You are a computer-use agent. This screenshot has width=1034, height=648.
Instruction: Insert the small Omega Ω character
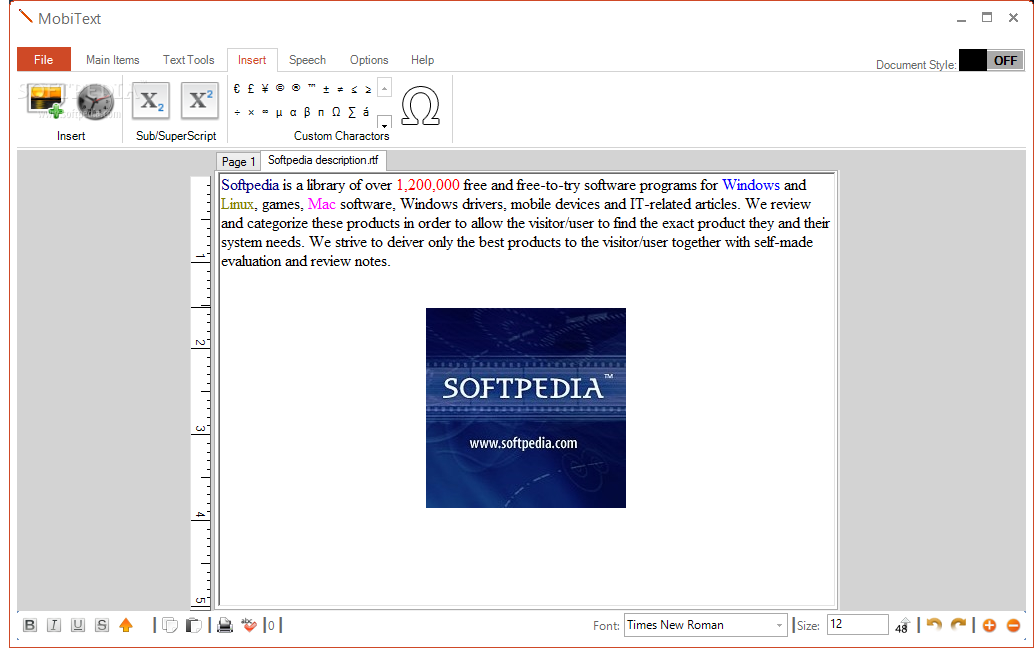coord(336,112)
